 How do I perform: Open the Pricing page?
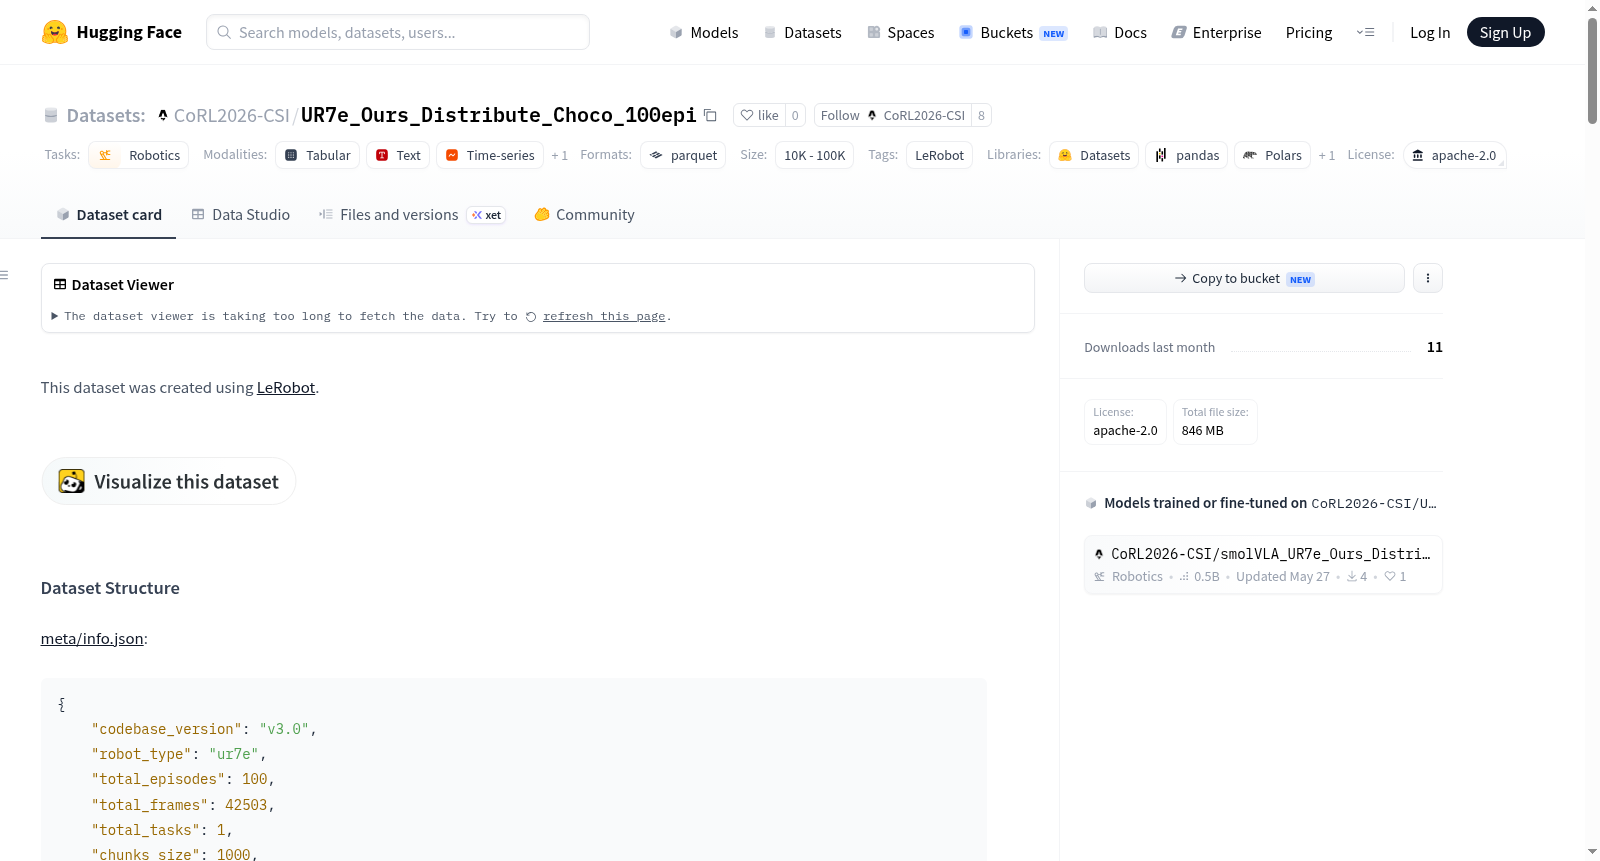pos(1309,32)
